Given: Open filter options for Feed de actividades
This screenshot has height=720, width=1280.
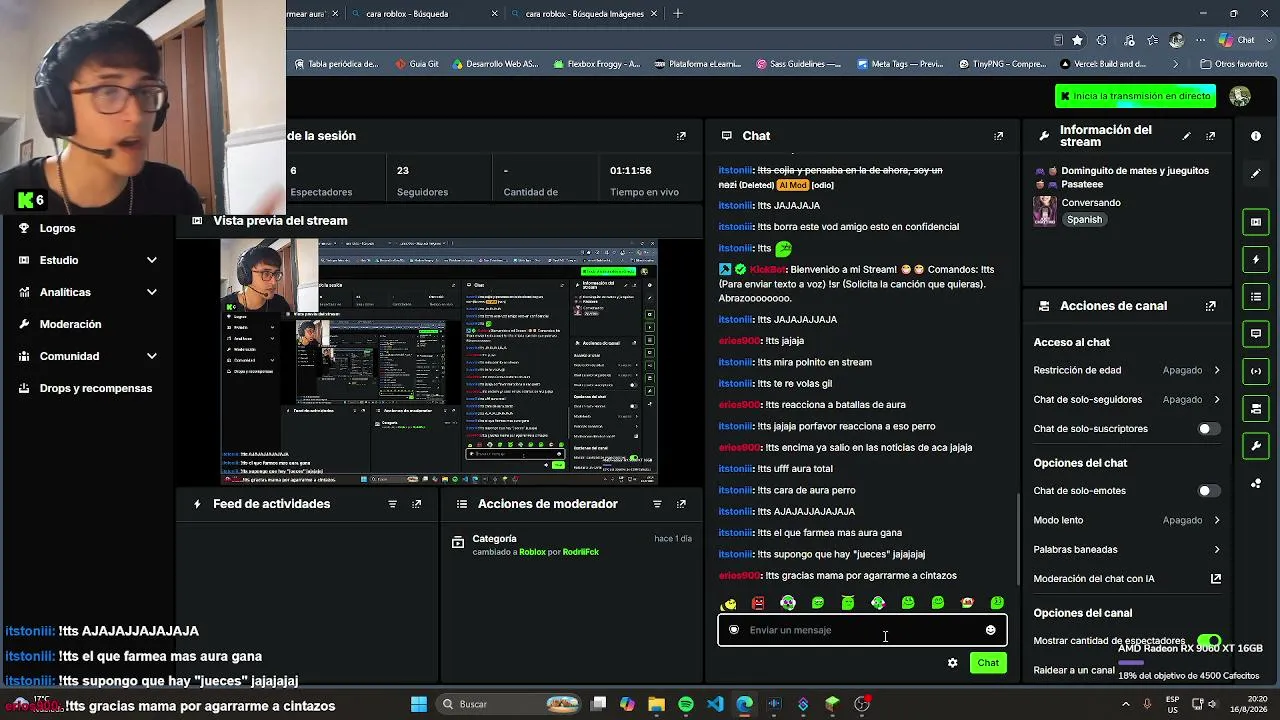Looking at the screenshot, I should pyautogui.click(x=392, y=504).
